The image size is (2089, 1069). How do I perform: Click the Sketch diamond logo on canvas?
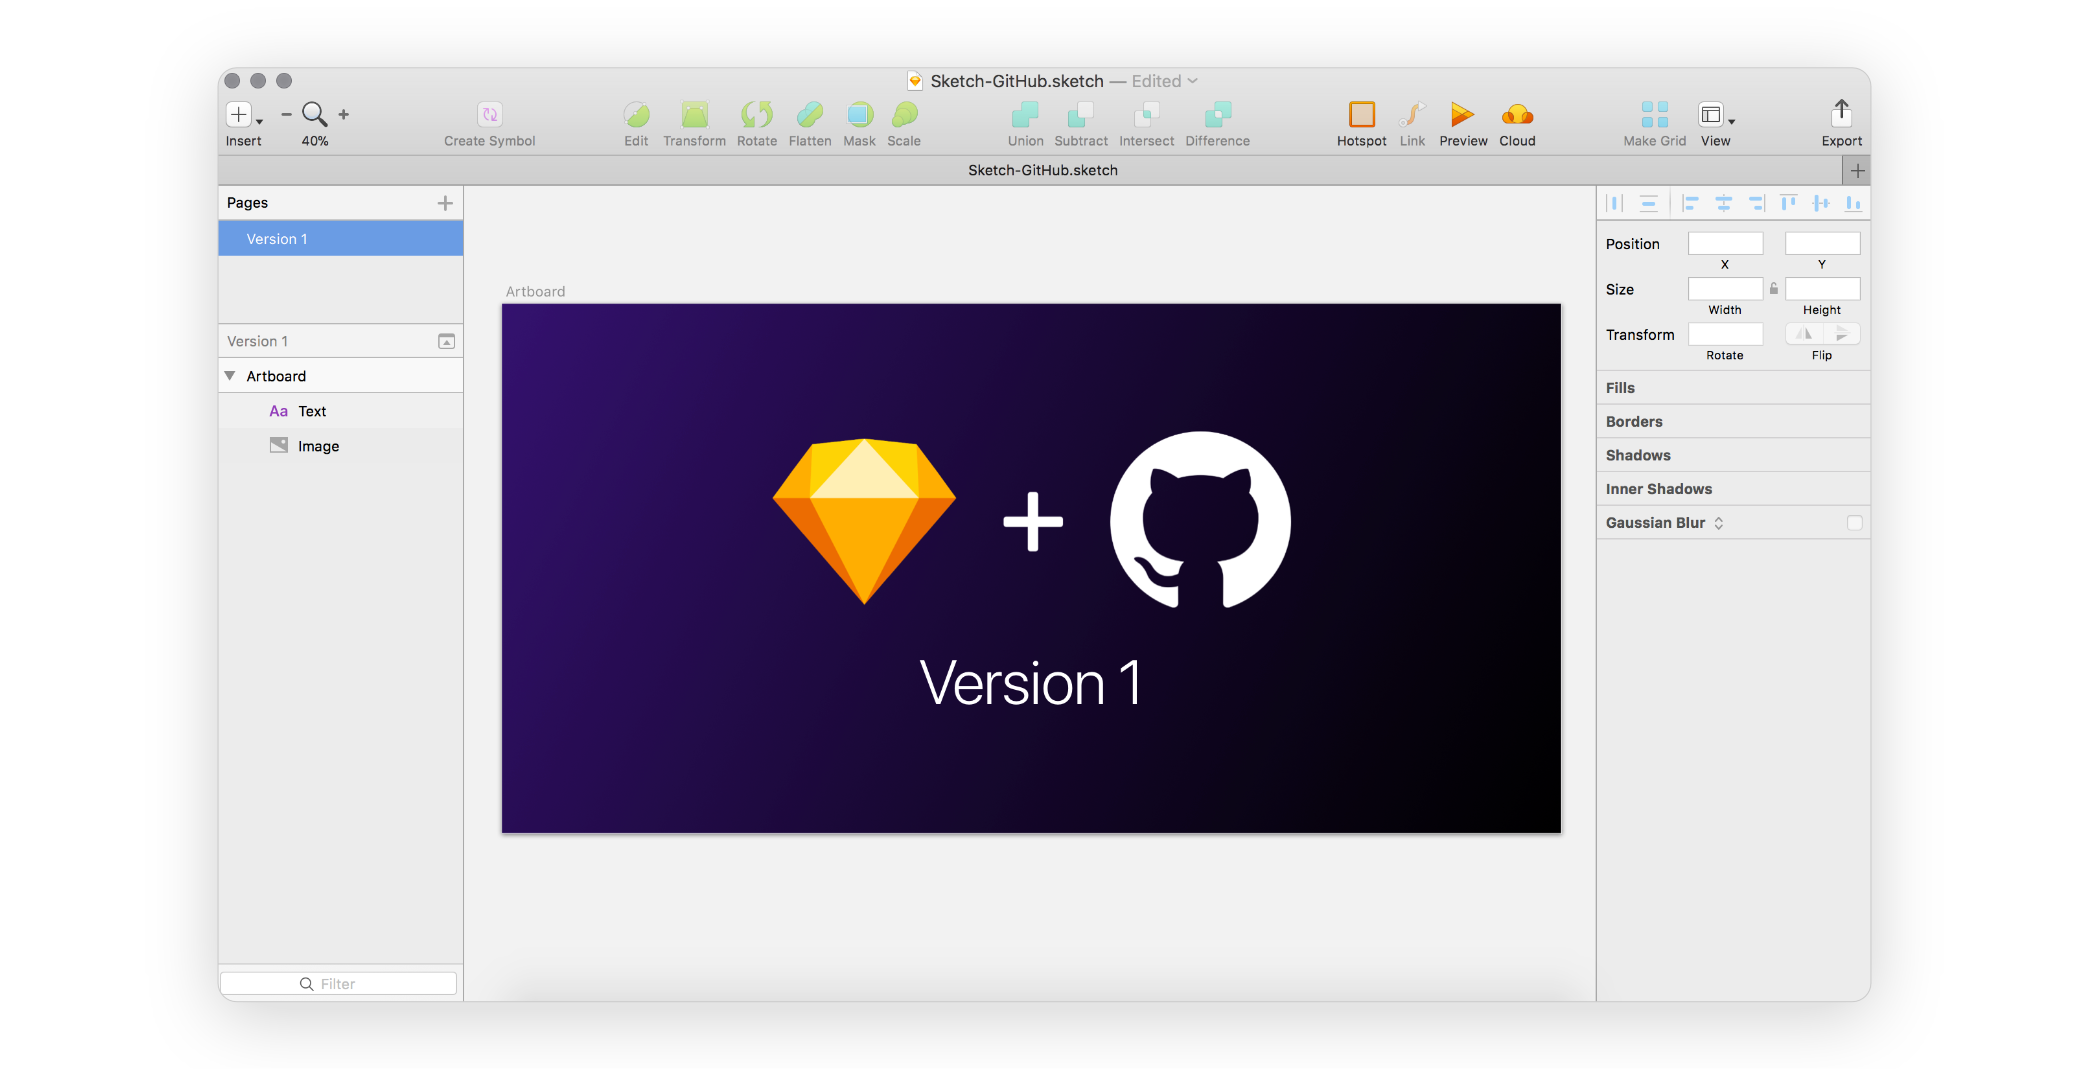864,520
